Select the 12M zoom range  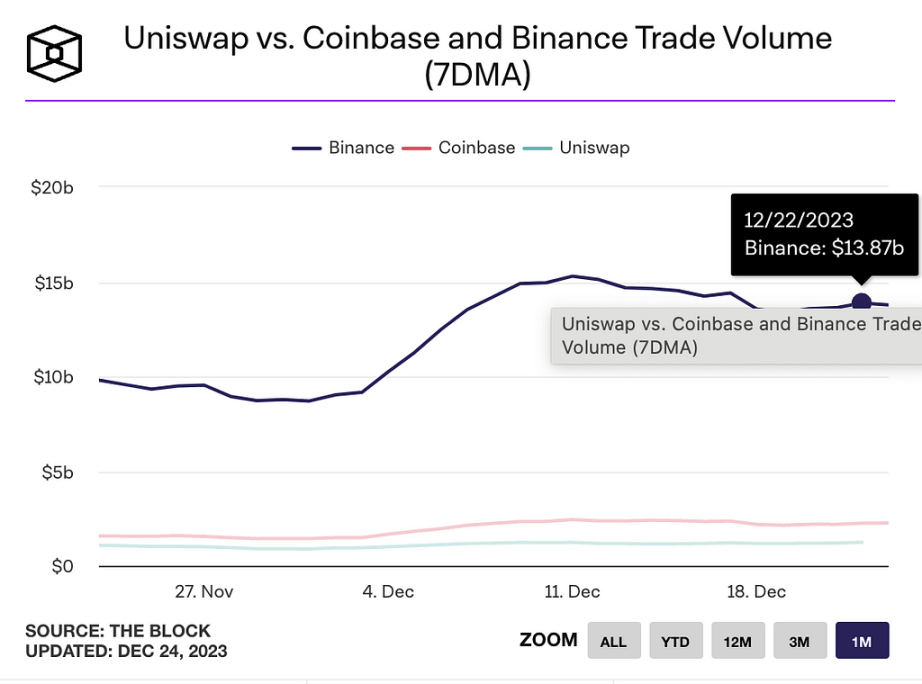(737, 640)
